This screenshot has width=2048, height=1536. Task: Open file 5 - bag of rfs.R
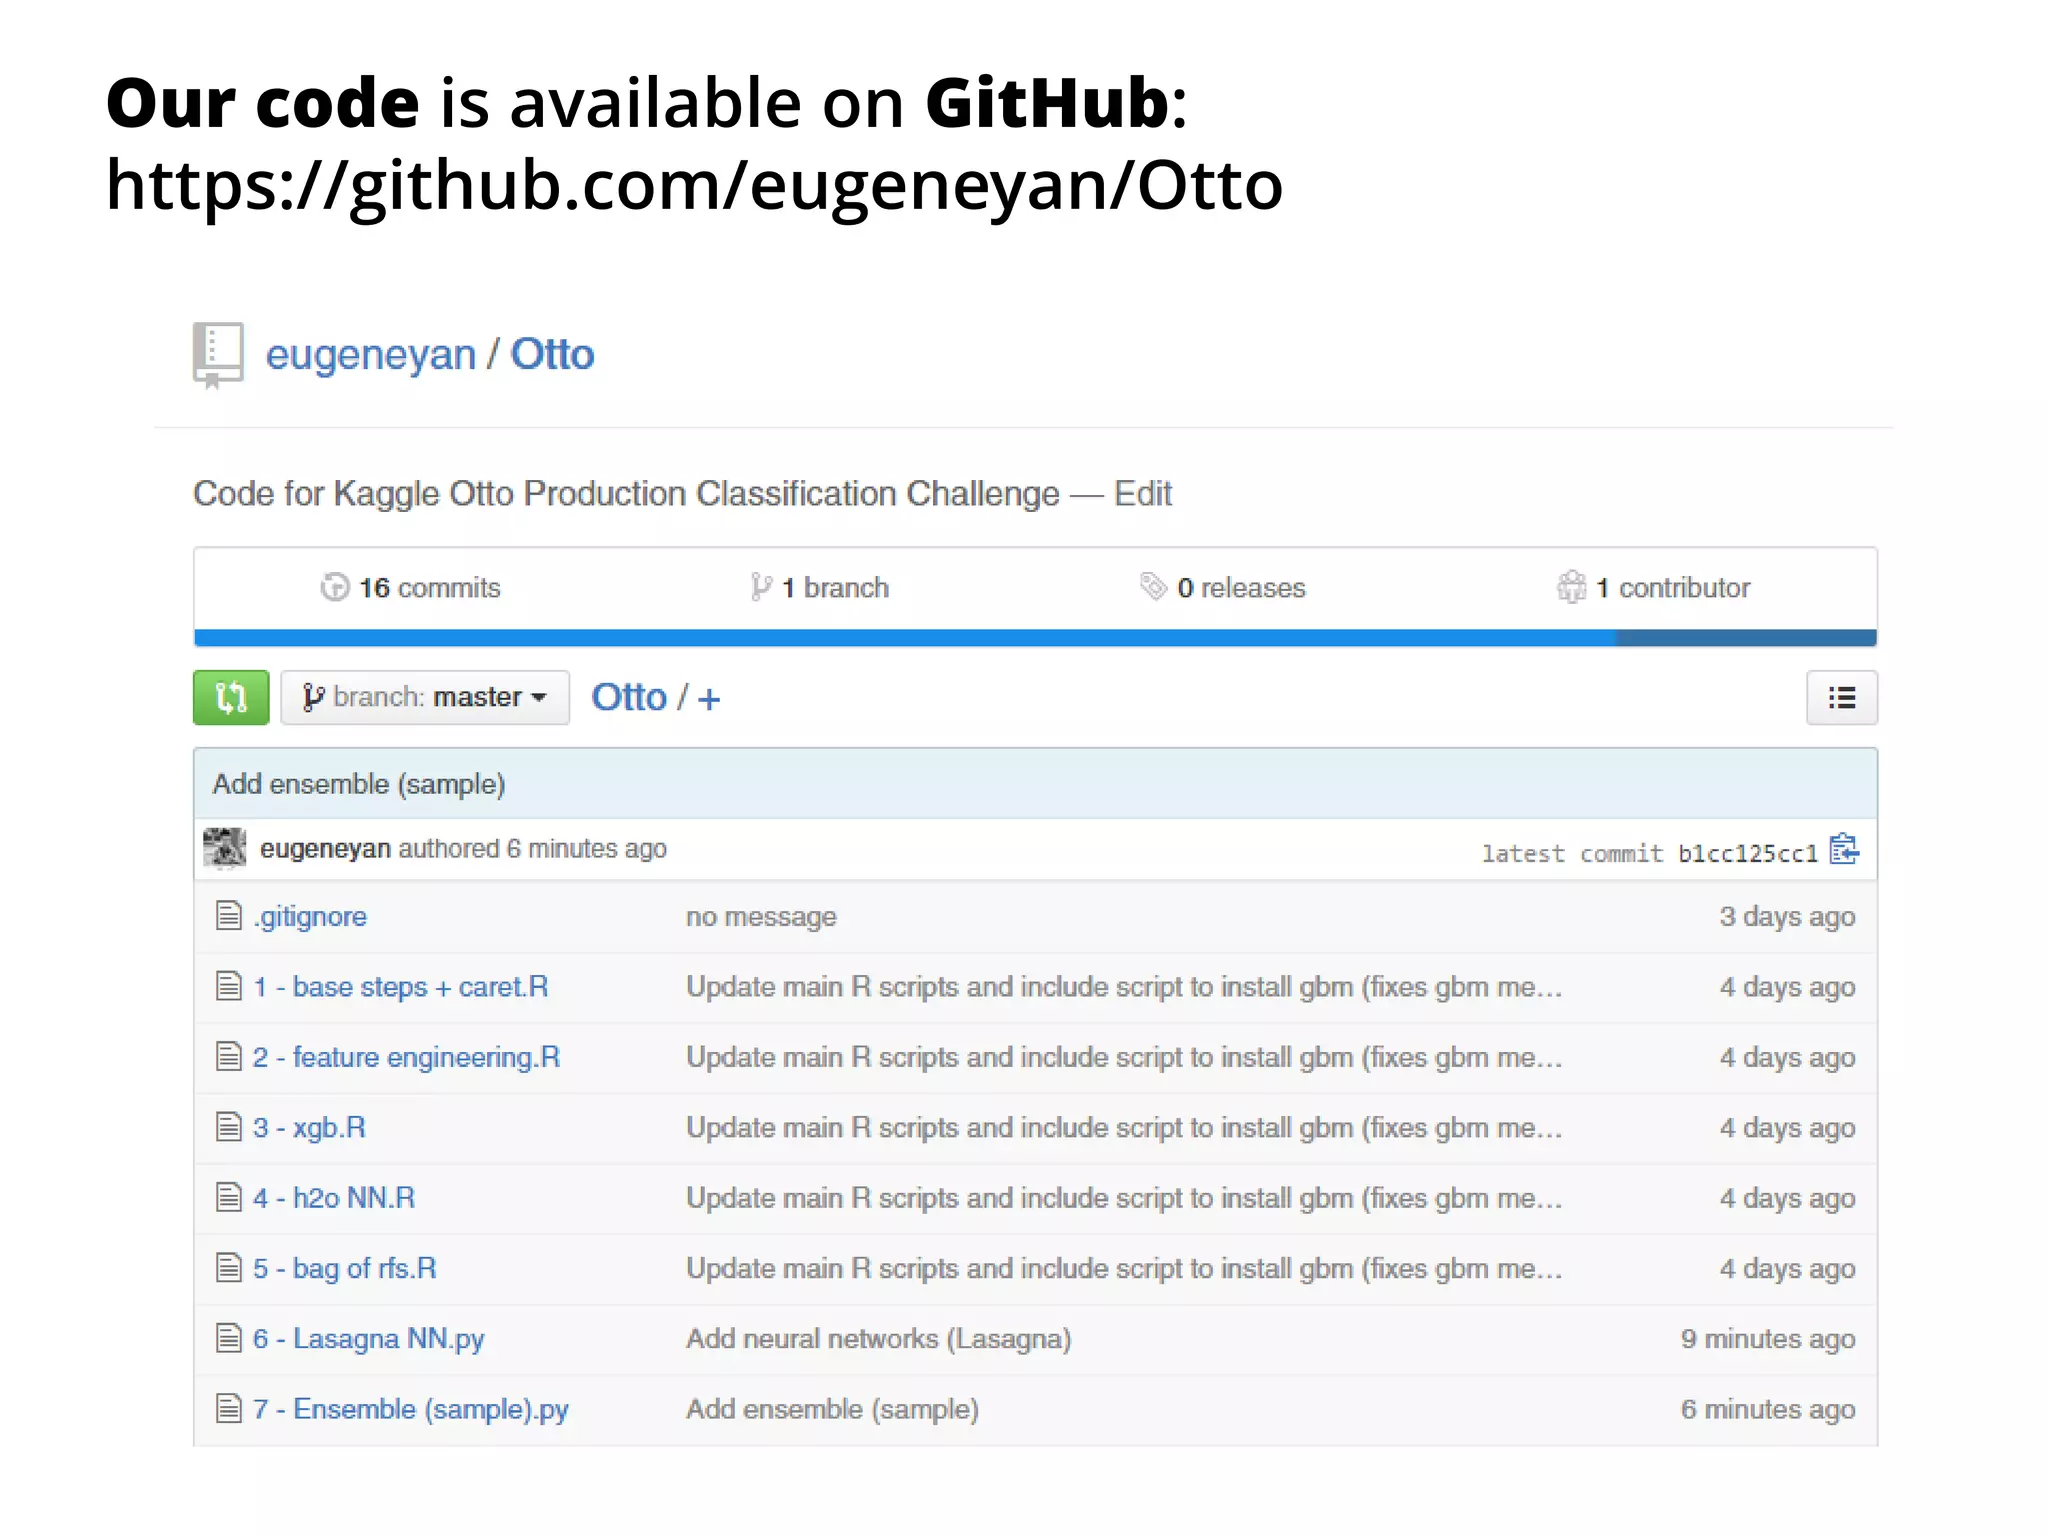[x=345, y=1269]
